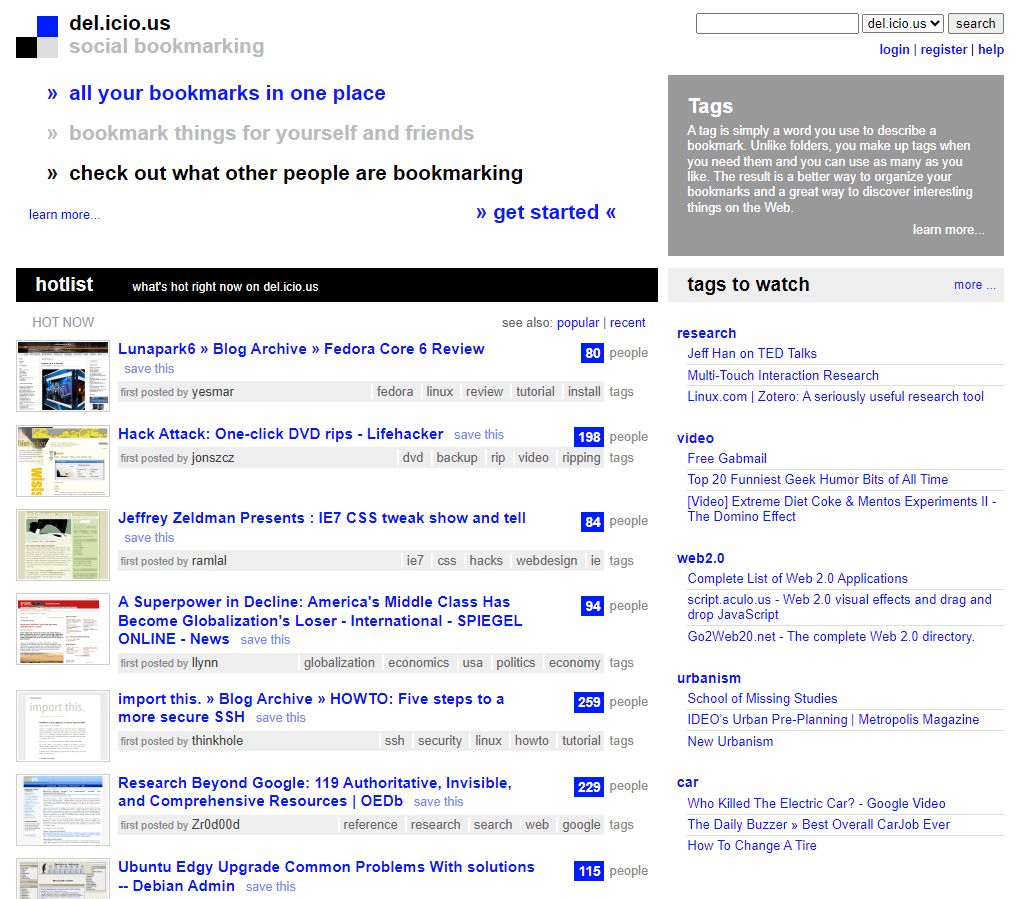This screenshot has height=899, width=1020.
Task: Select the reference tag
Action: click(x=370, y=825)
